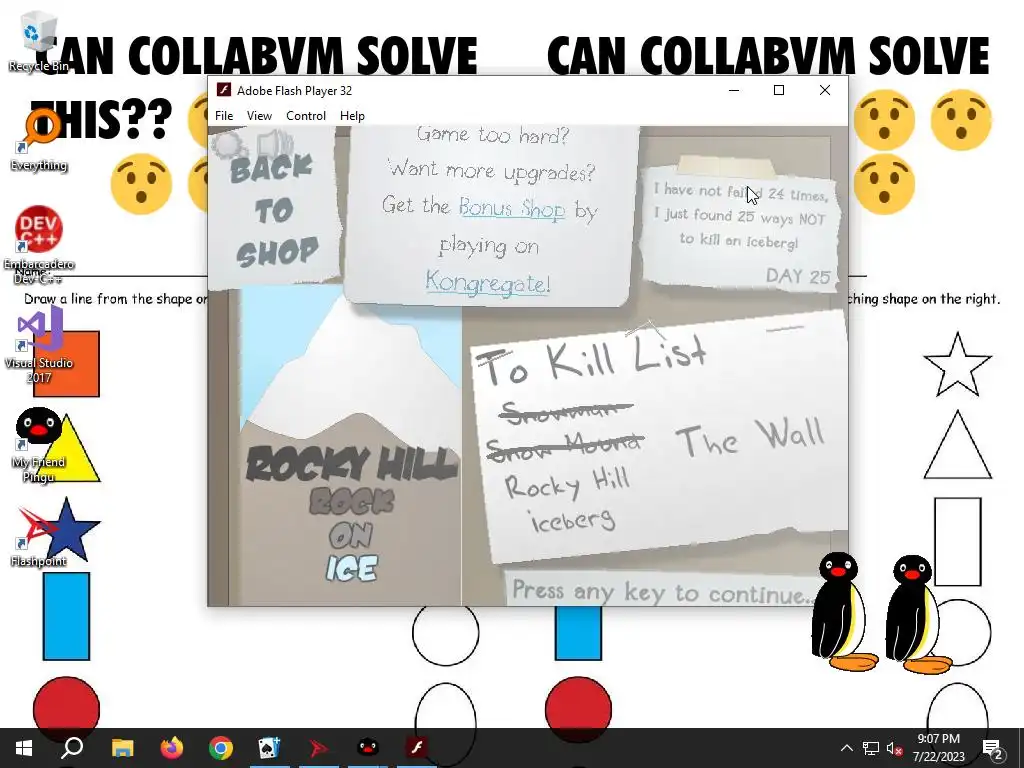
Task: Select the Embarcadero Dev-C++ desktop icon
Action: click(x=39, y=246)
